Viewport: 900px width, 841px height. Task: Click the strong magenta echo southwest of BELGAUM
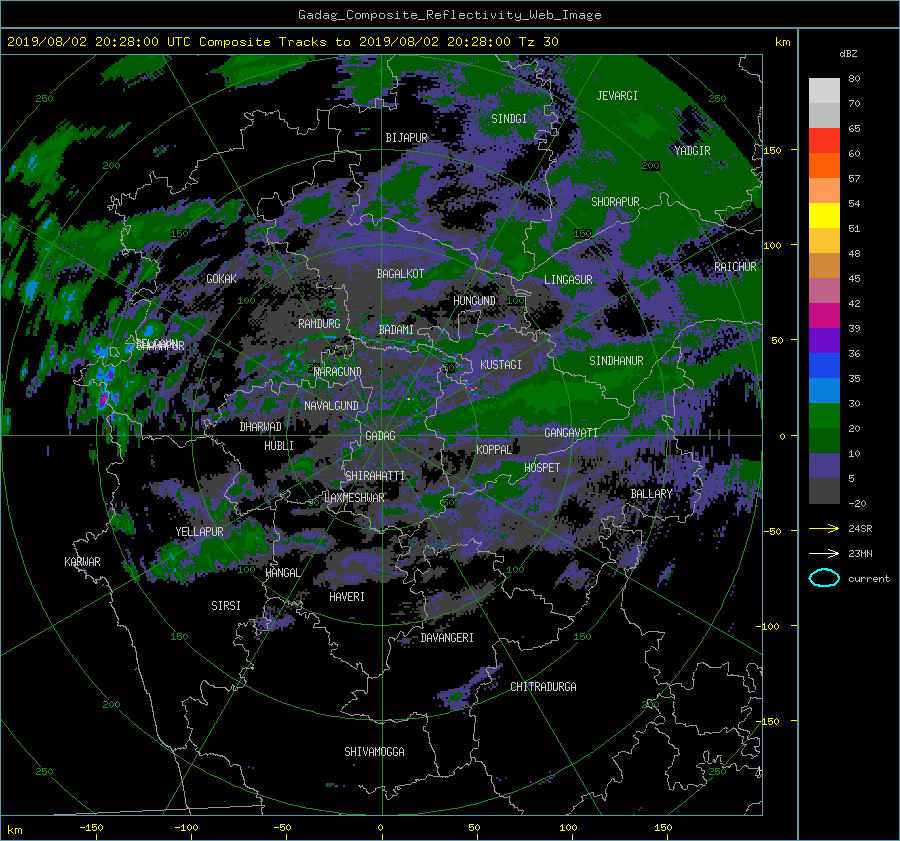pyautogui.click(x=104, y=398)
